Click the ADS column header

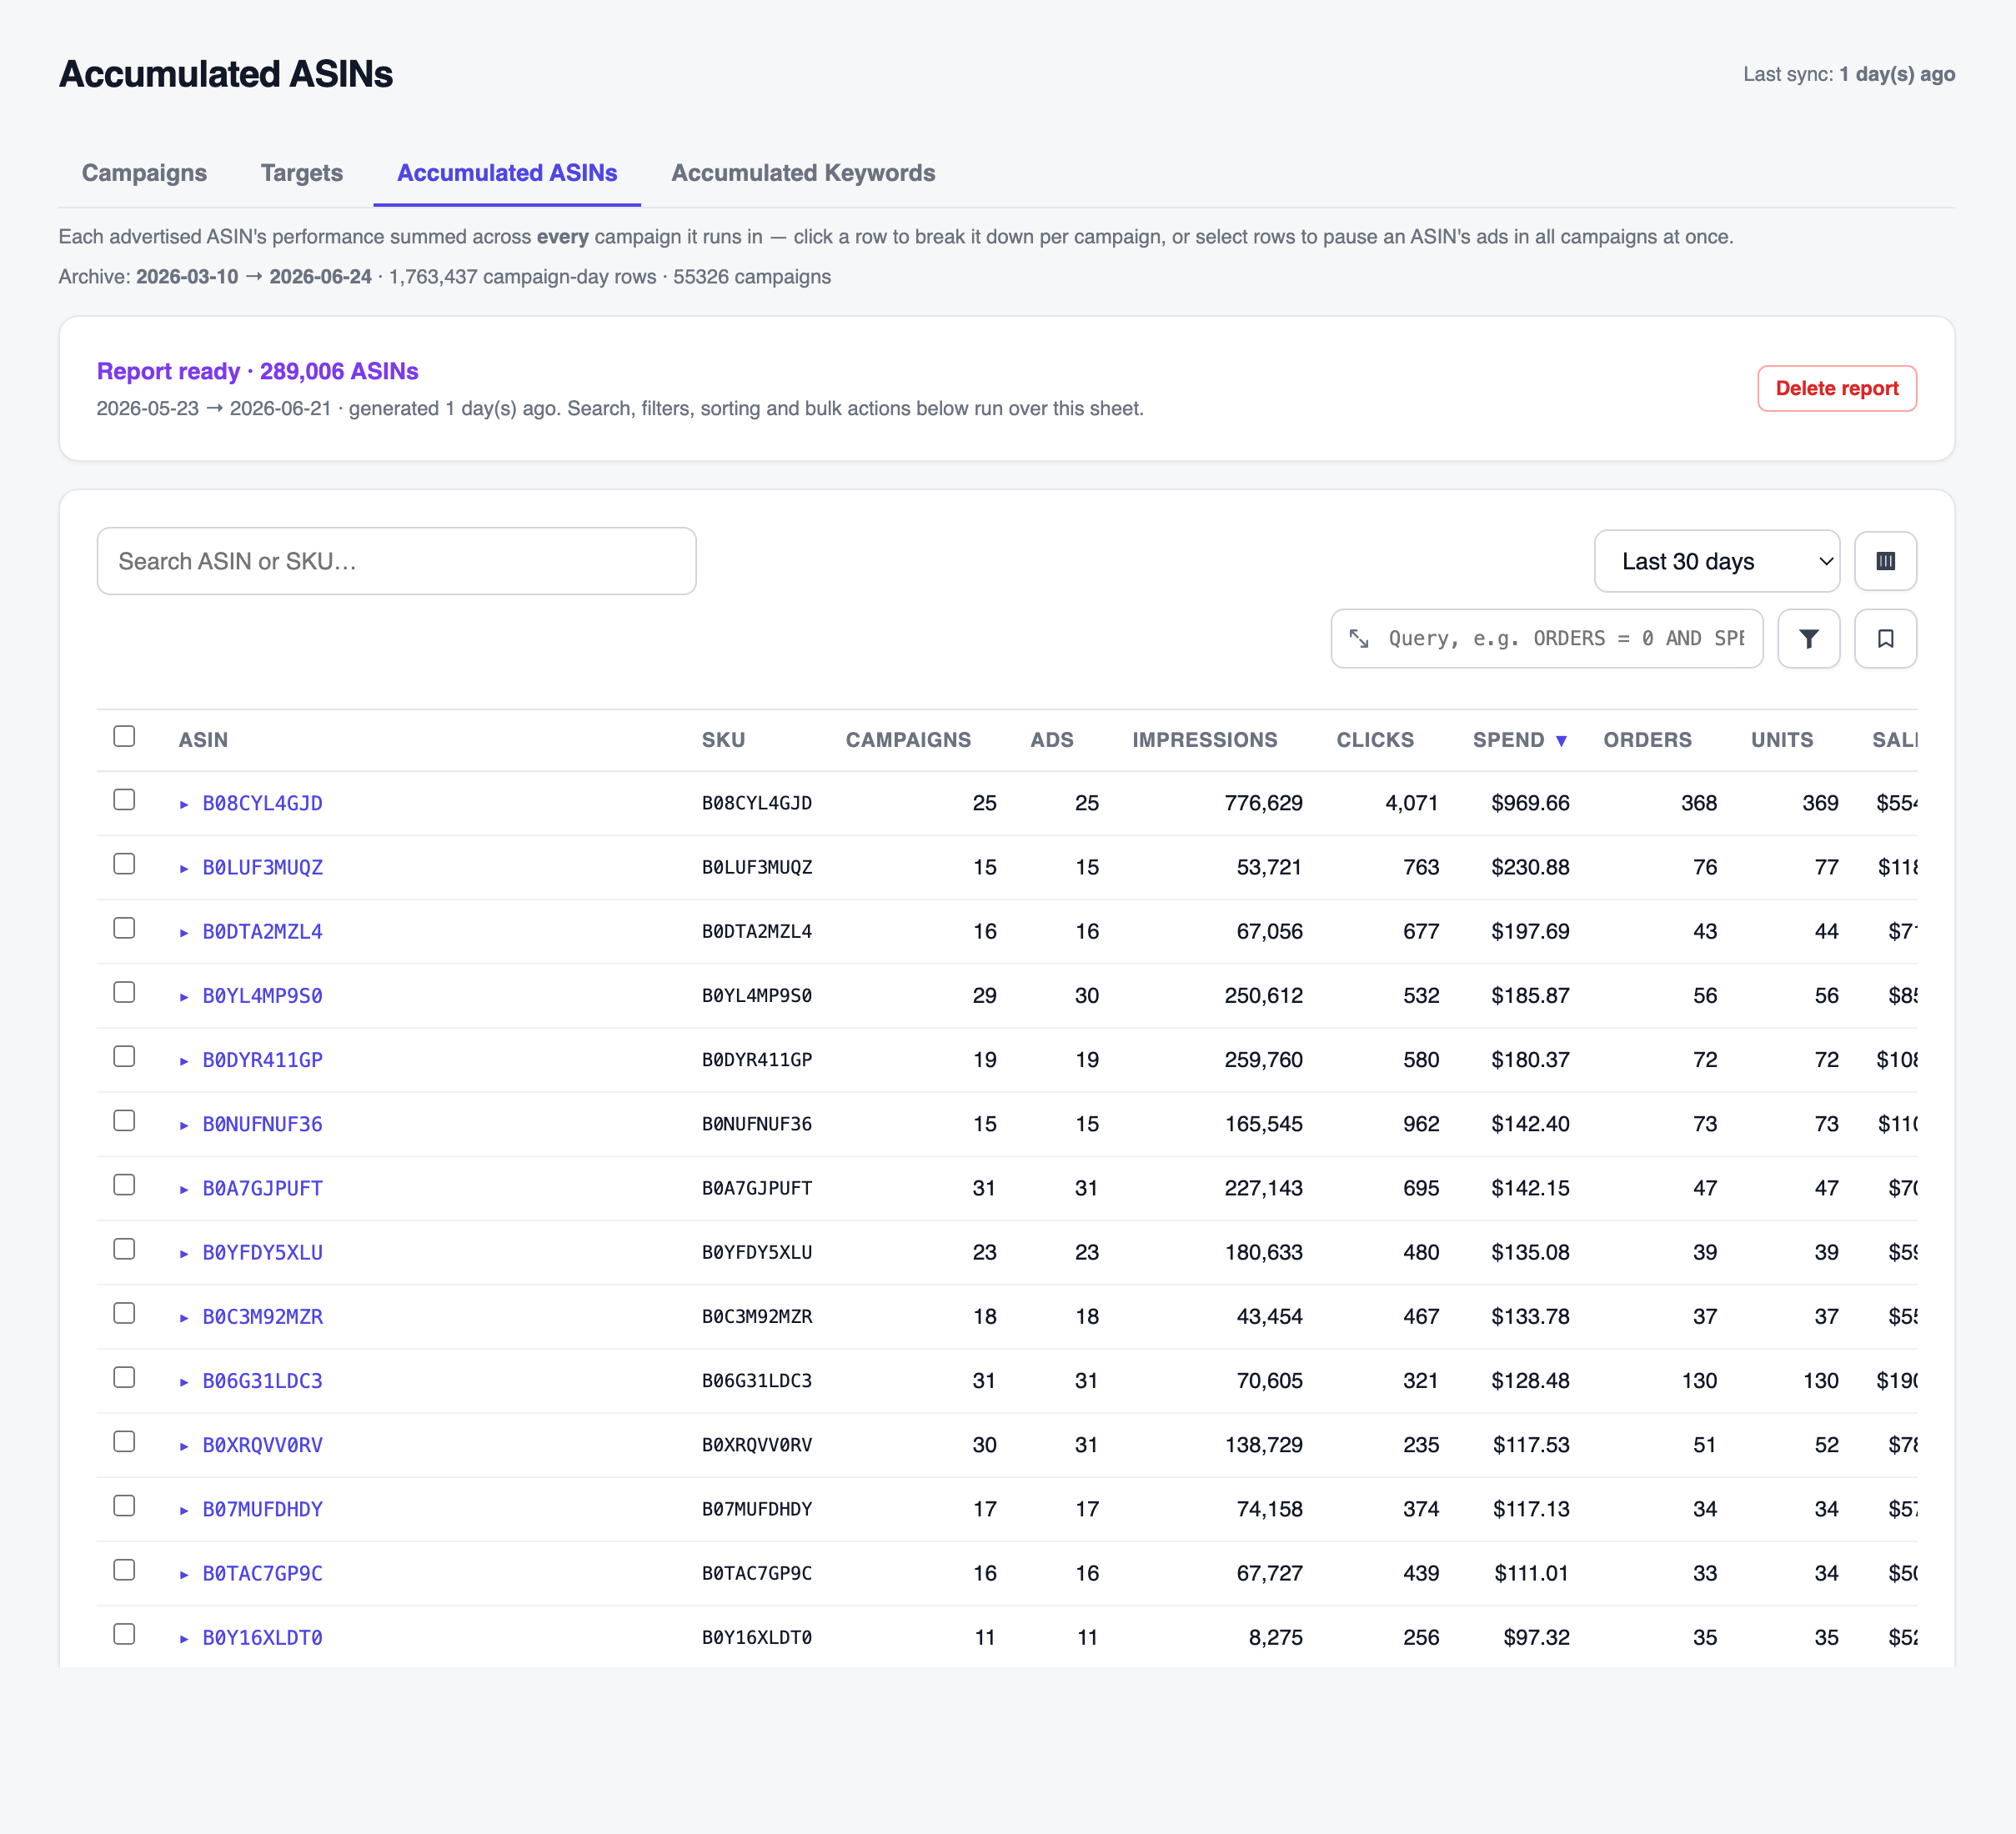point(1051,740)
